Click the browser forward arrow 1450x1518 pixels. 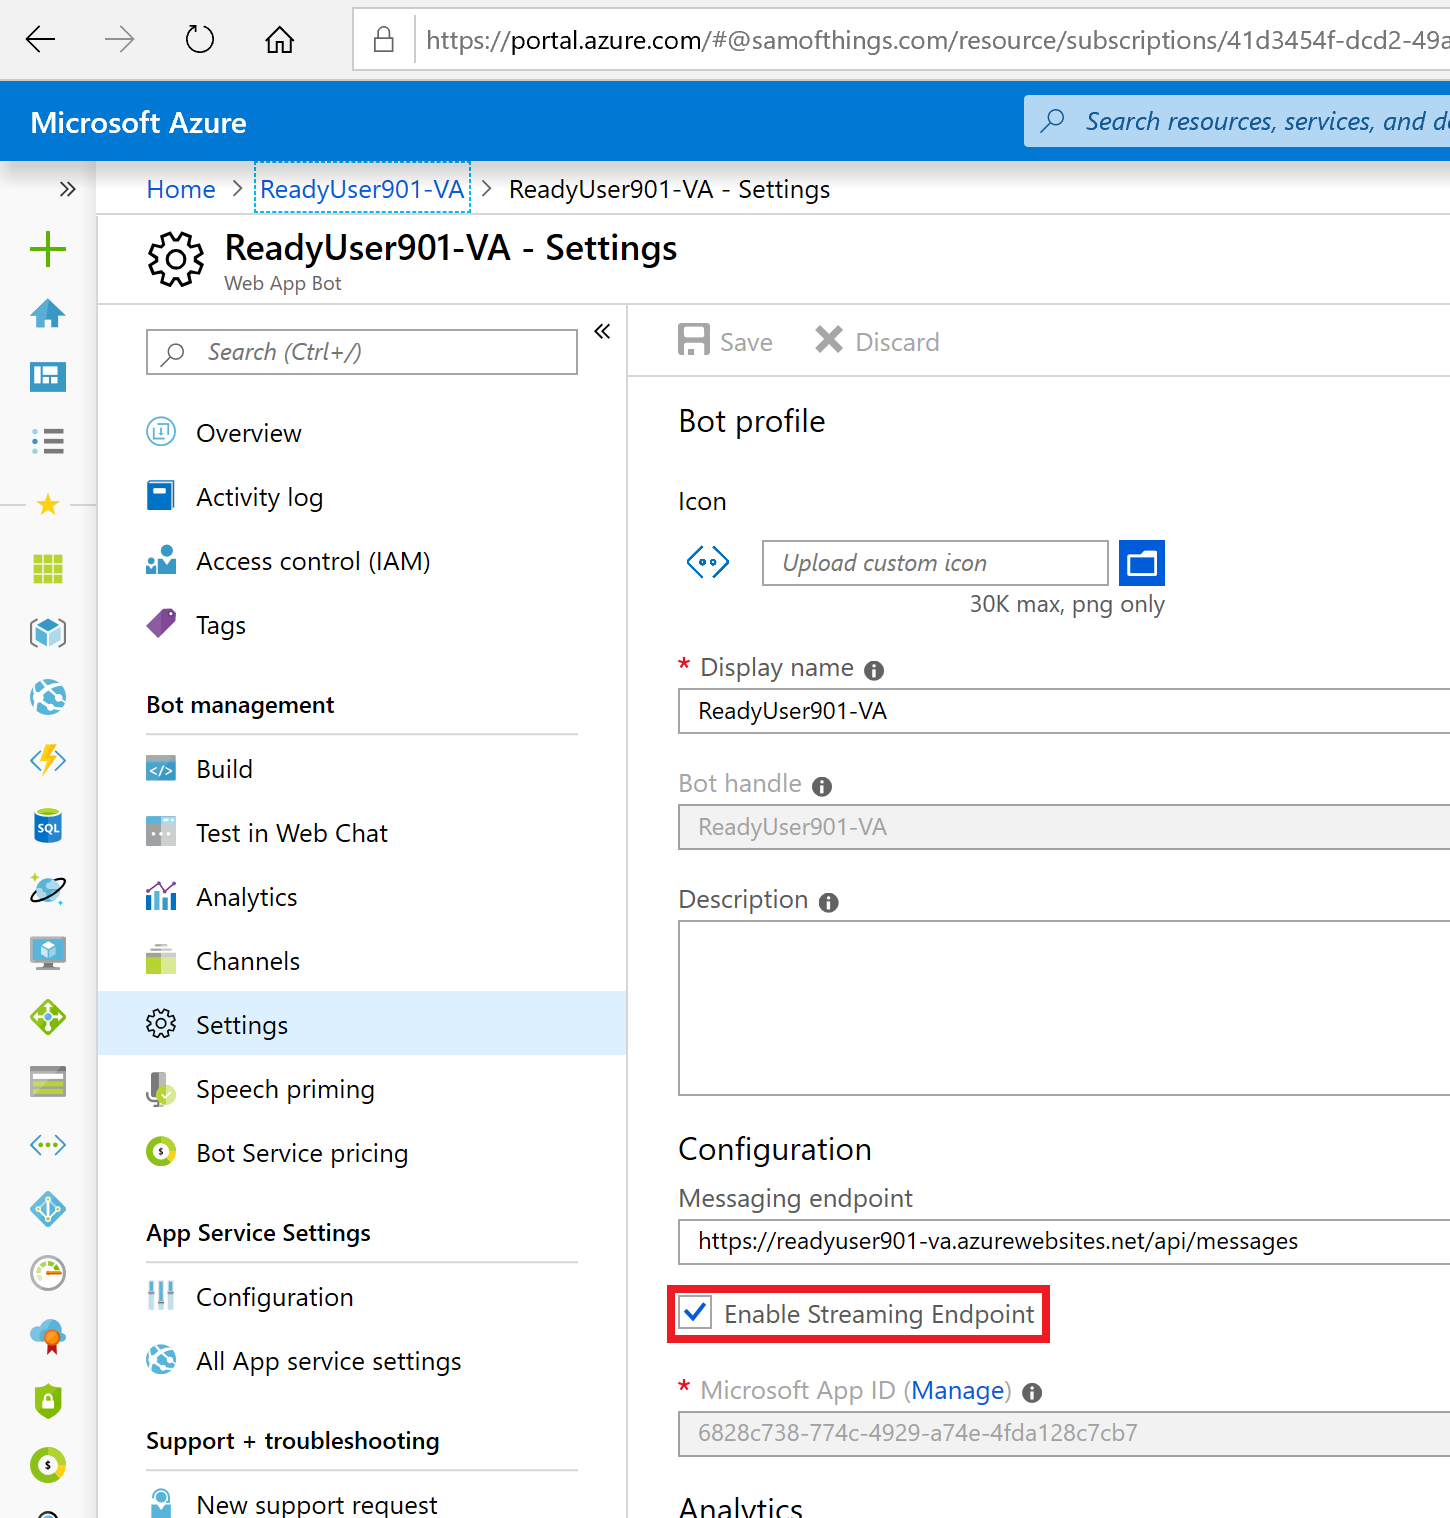120,40
